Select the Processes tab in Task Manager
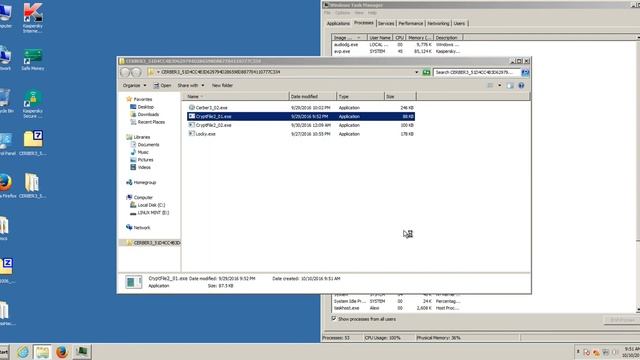This screenshot has height=360, width=640. (x=364, y=23)
